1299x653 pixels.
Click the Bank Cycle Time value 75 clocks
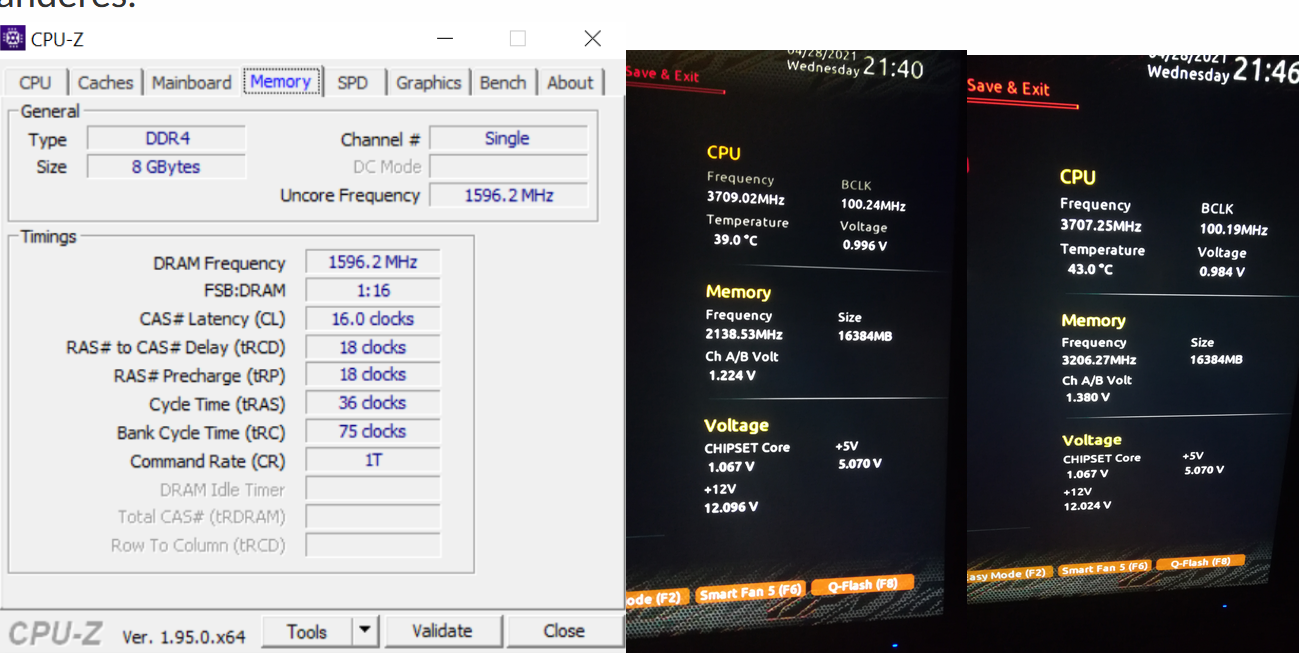point(372,431)
